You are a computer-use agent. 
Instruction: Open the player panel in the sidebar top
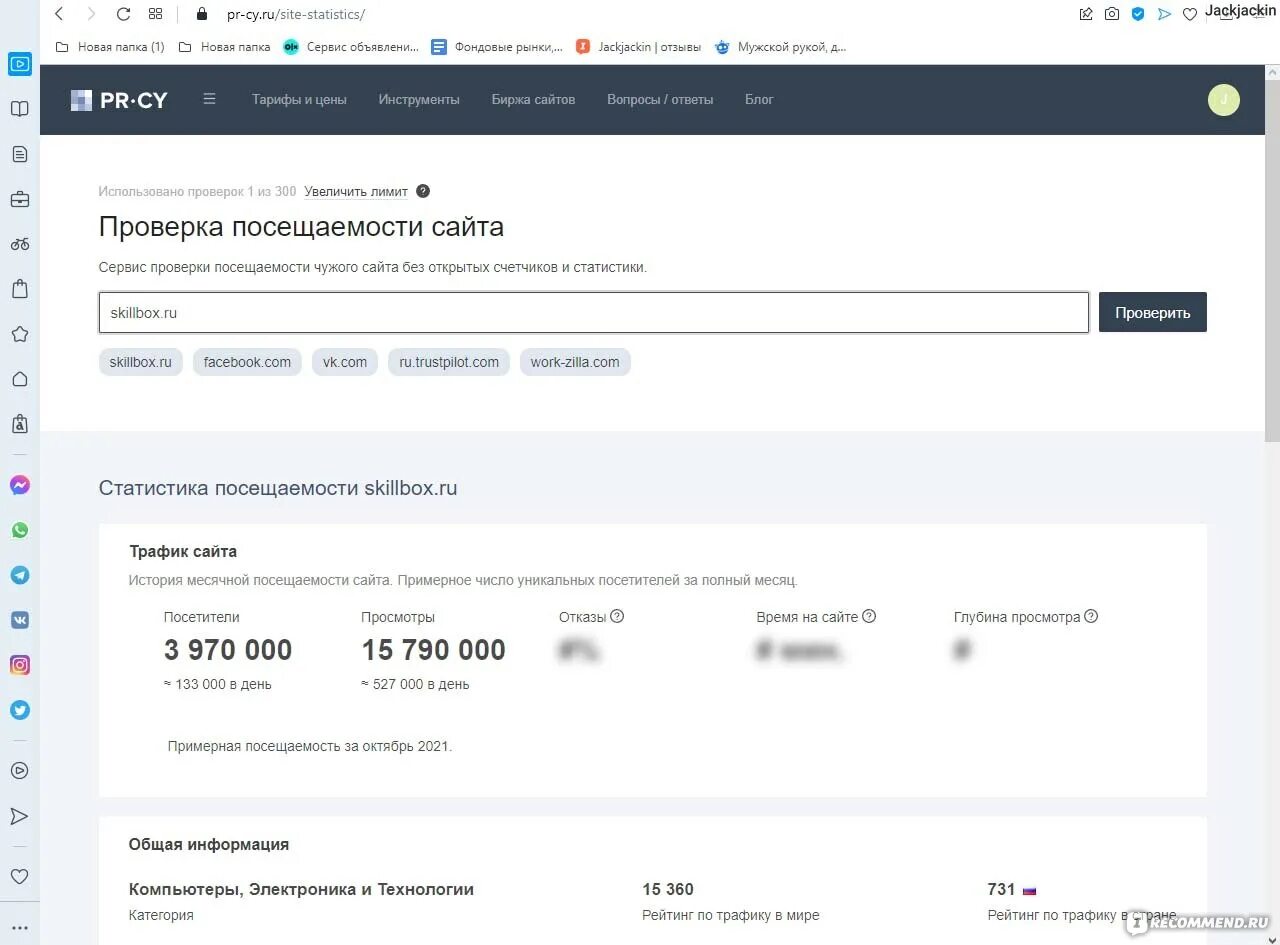[x=19, y=64]
